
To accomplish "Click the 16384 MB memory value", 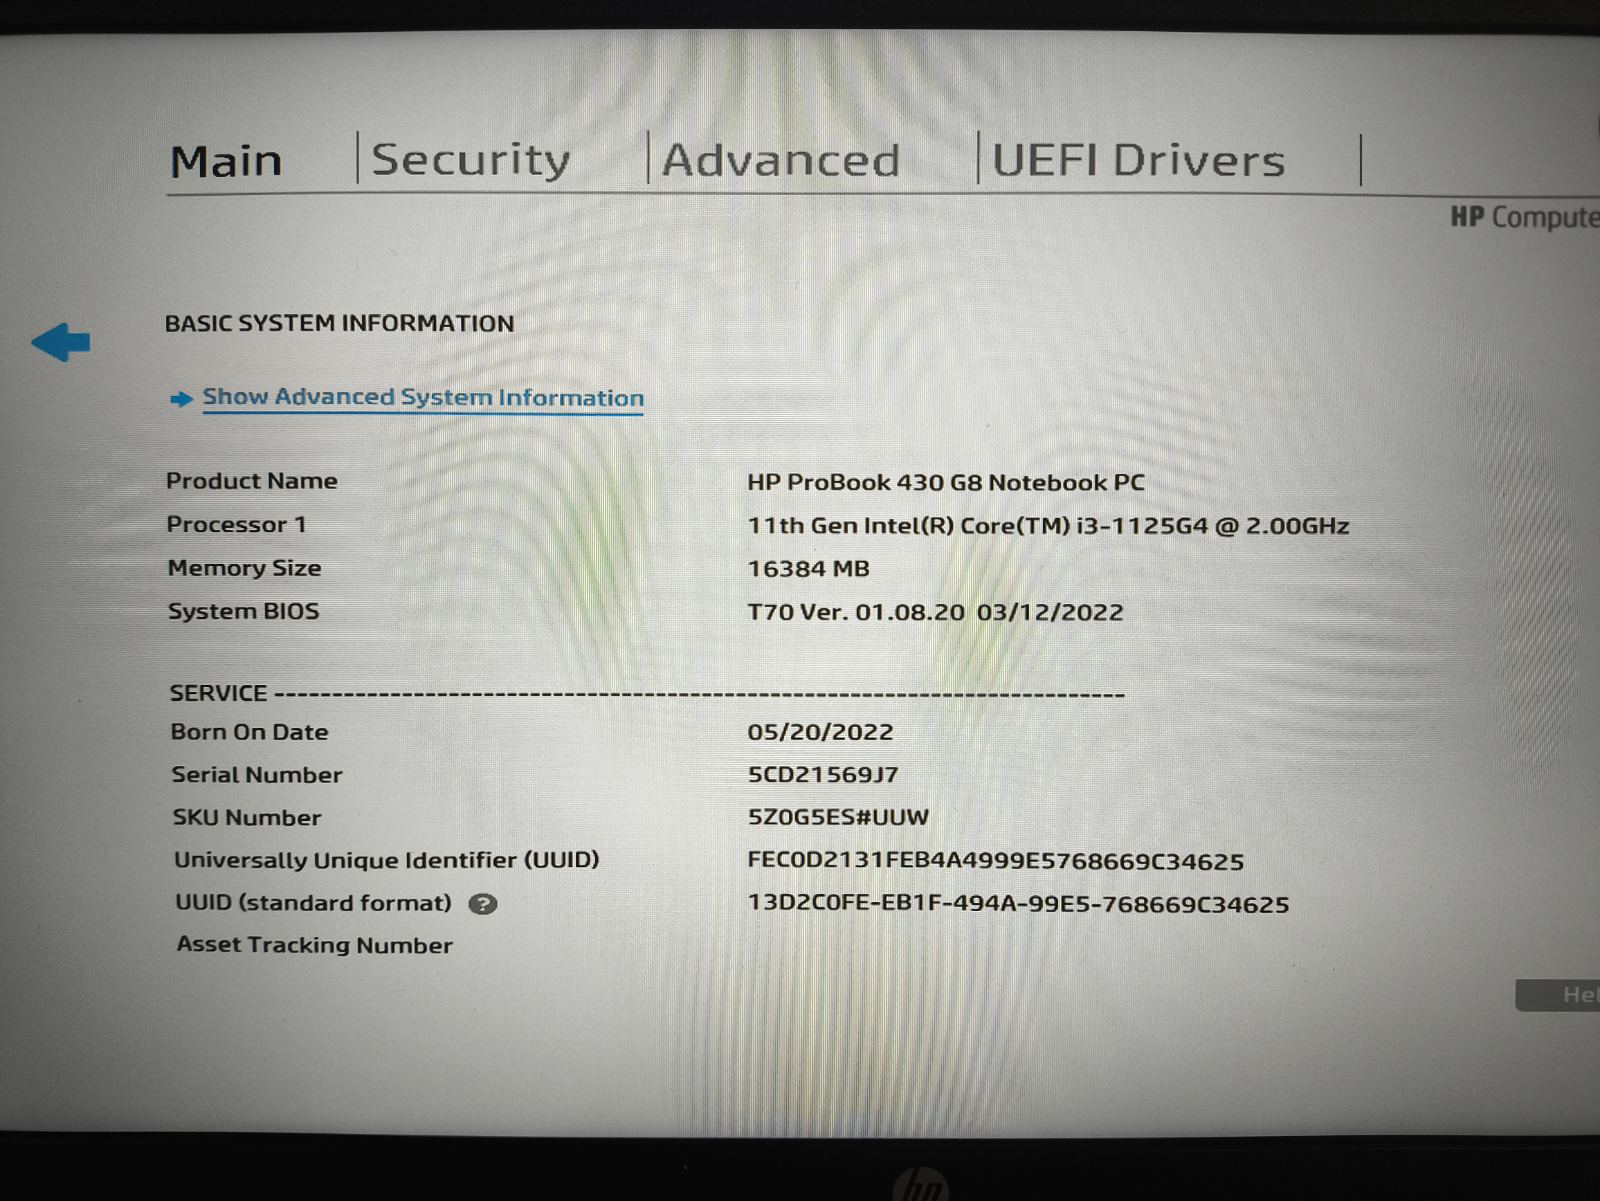I will tap(809, 569).
